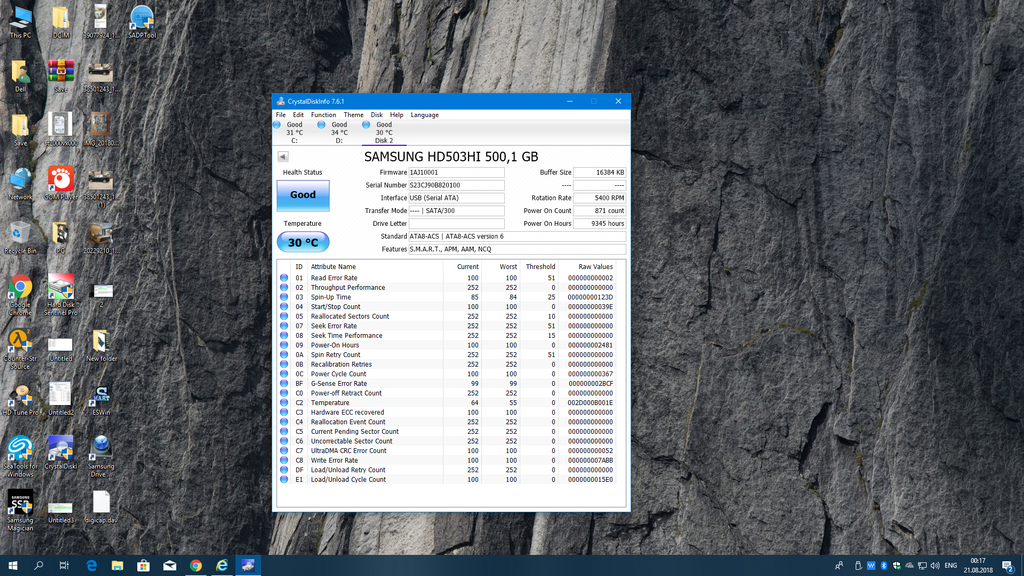1024x576 pixels.
Task: Open Hard Disk Sentinel Pro shortcut
Action: [x=60, y=291]
